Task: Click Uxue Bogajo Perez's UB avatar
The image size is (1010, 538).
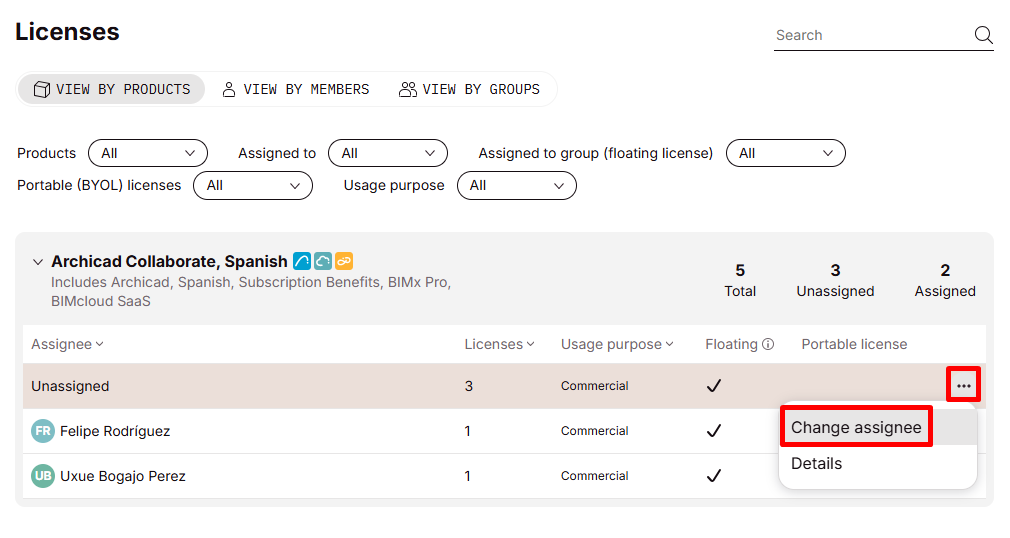Action: click(43, 476)
